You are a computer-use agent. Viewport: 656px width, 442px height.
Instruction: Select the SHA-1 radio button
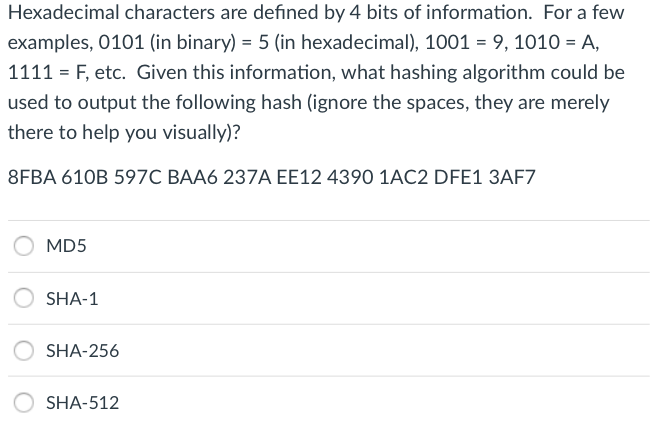(24, 298)
